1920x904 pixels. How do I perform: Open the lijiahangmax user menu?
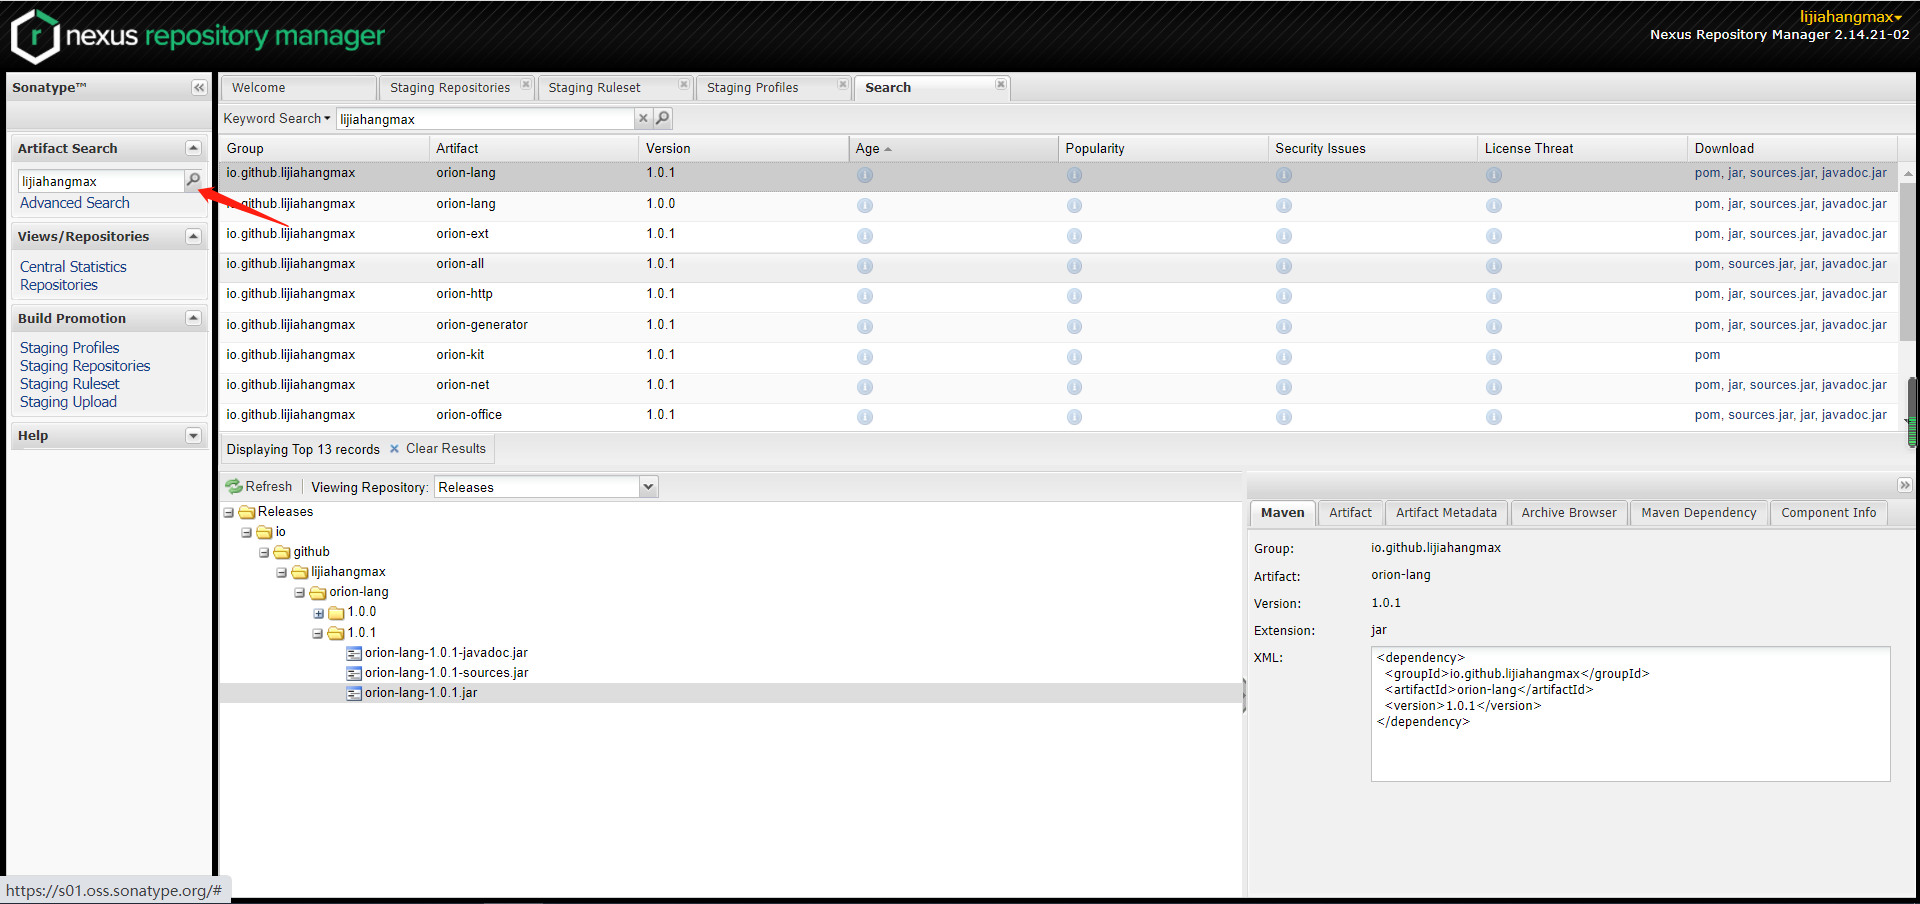(x=1851, y=16)
